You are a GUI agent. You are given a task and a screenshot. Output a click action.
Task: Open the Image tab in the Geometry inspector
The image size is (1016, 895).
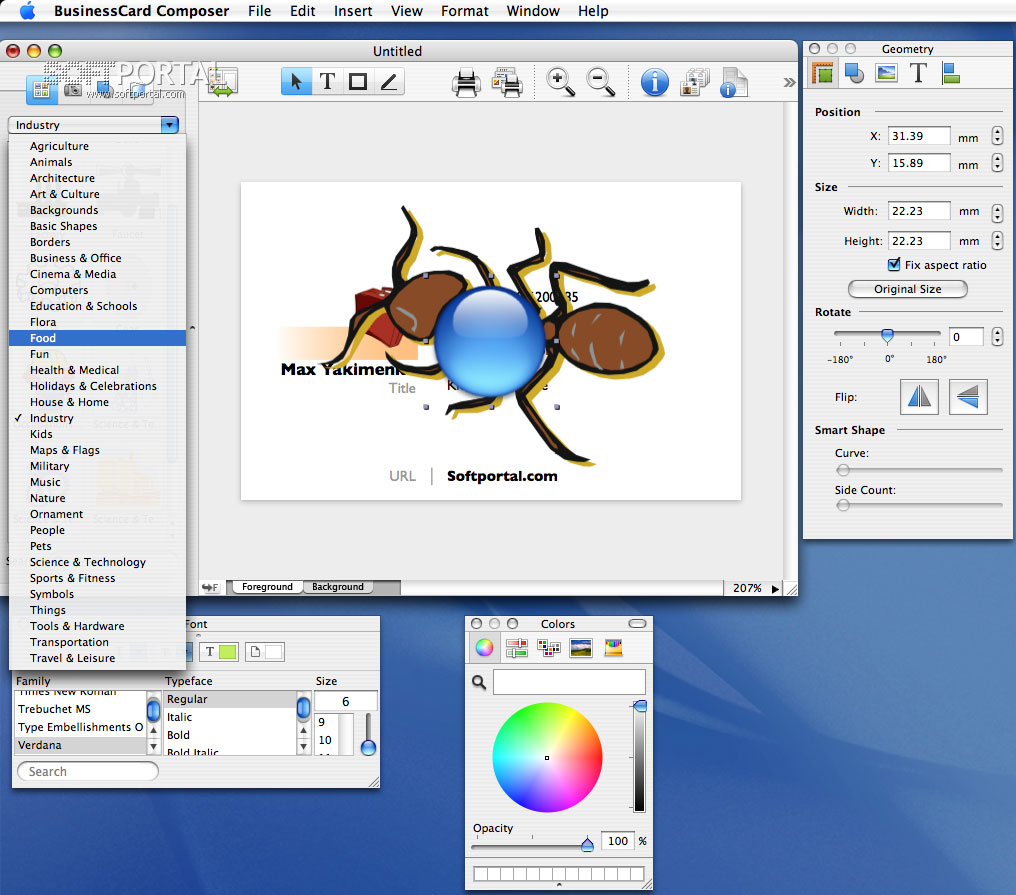coord(886,73)
